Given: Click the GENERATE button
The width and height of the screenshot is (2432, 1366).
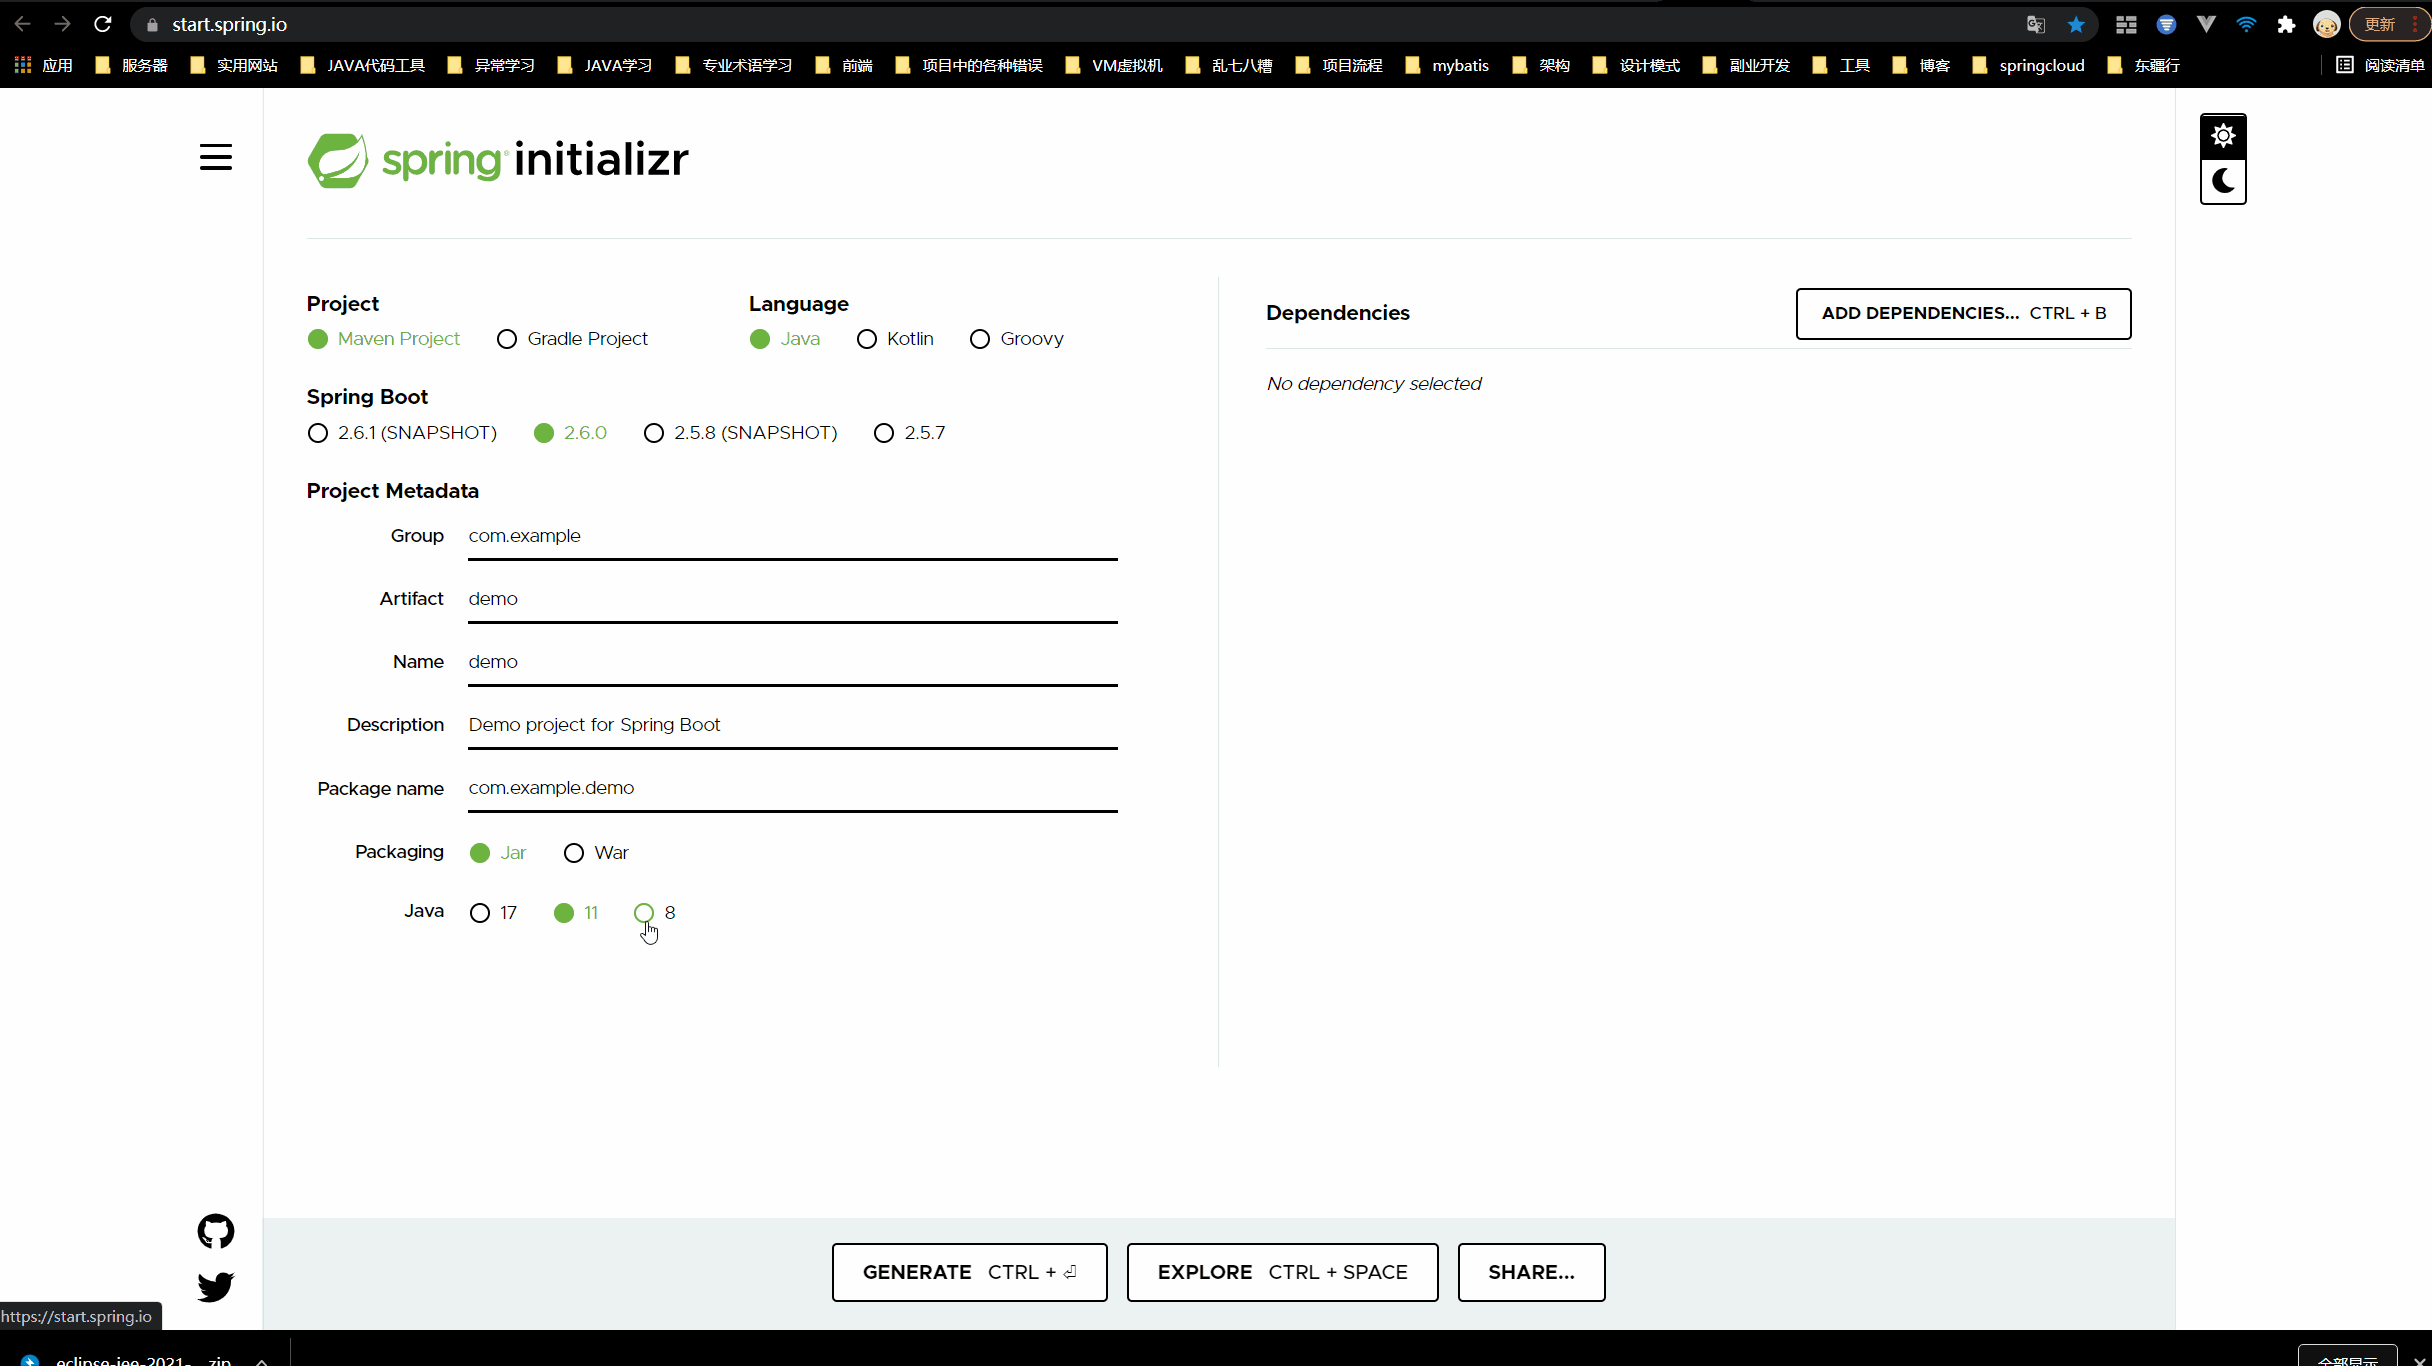Looking at the screenshot, I should click(x=969, y=1272).
